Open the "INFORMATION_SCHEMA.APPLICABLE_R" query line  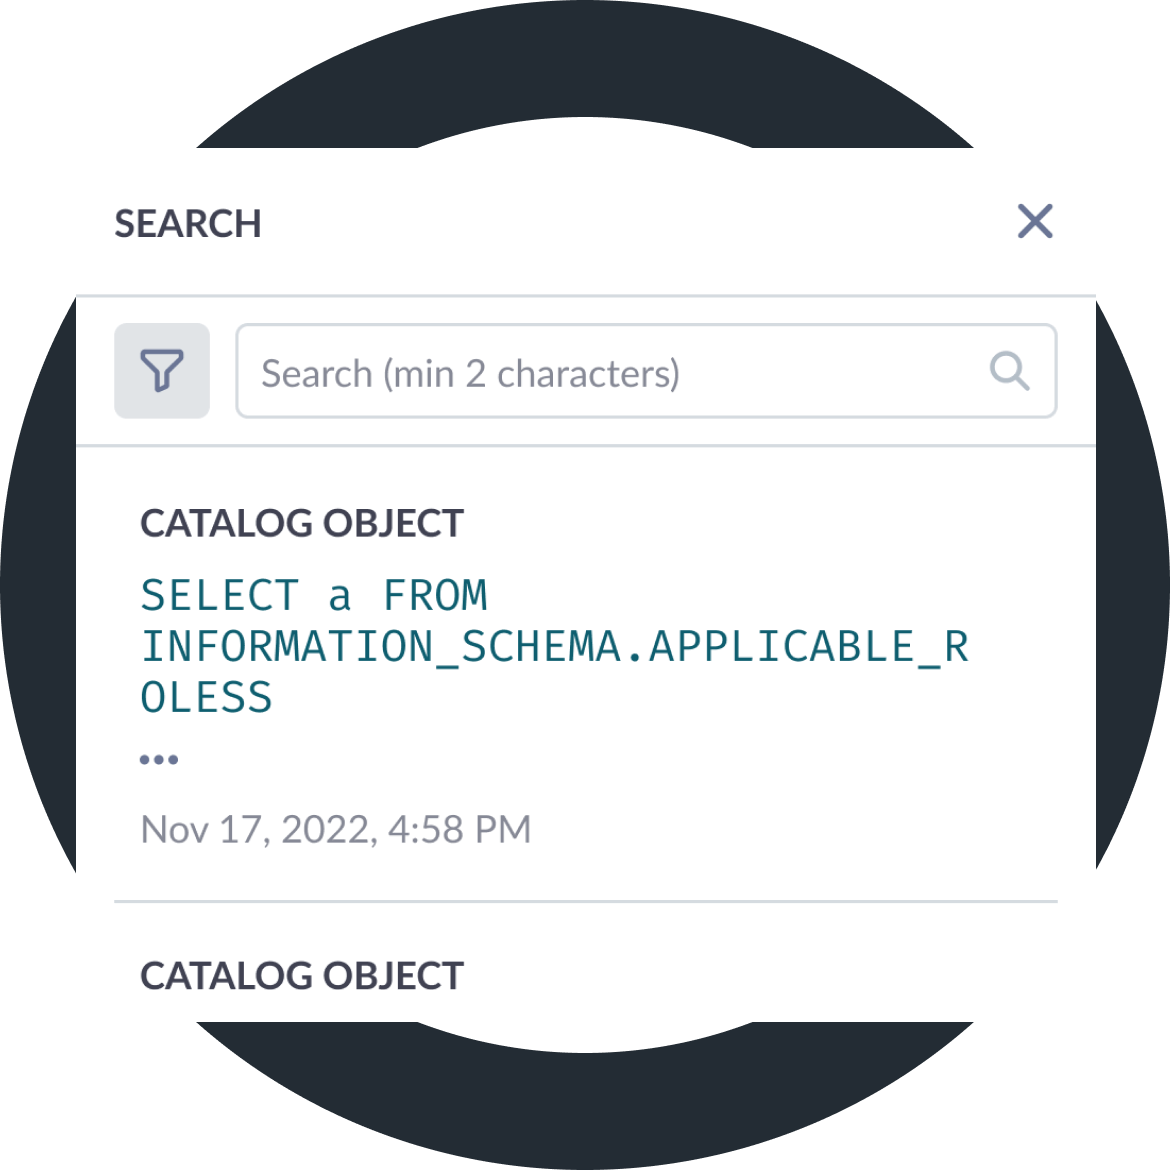tap(554, 647)
